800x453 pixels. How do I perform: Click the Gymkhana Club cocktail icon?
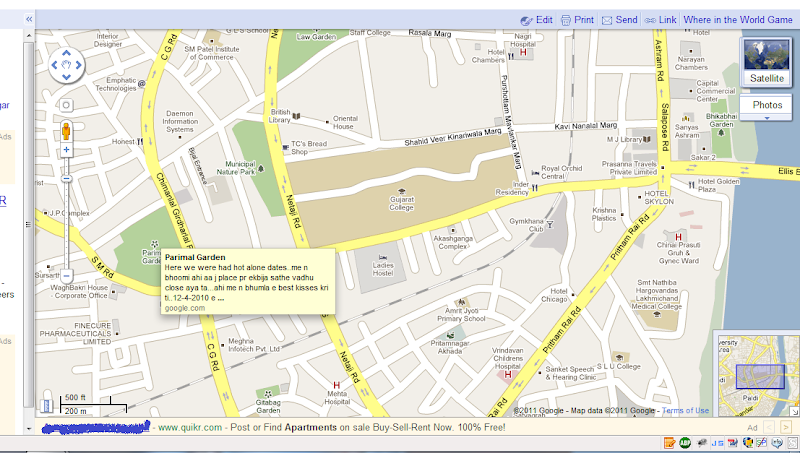coord(550,224)
